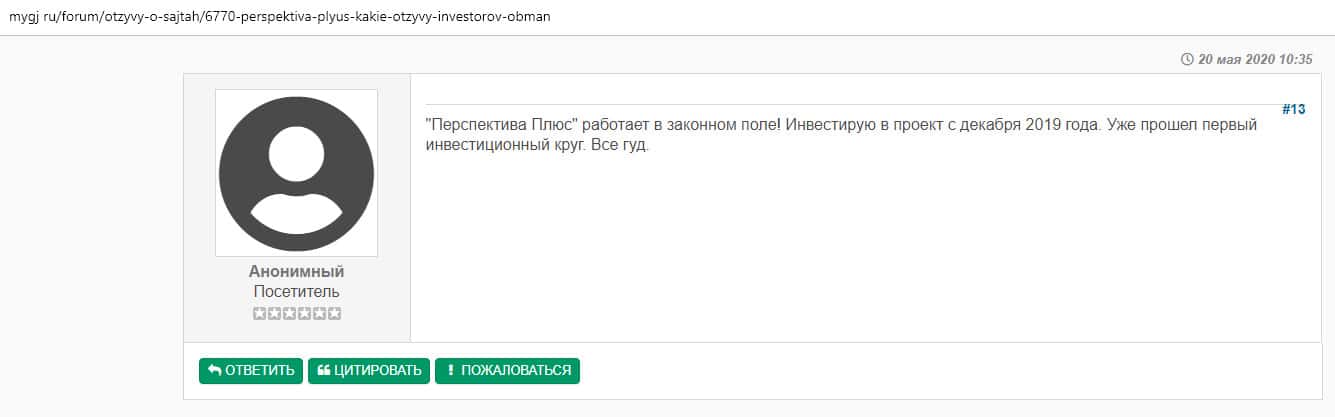
Task: Click the fourth rating star under Посетитель
Action: click(304, 314)
